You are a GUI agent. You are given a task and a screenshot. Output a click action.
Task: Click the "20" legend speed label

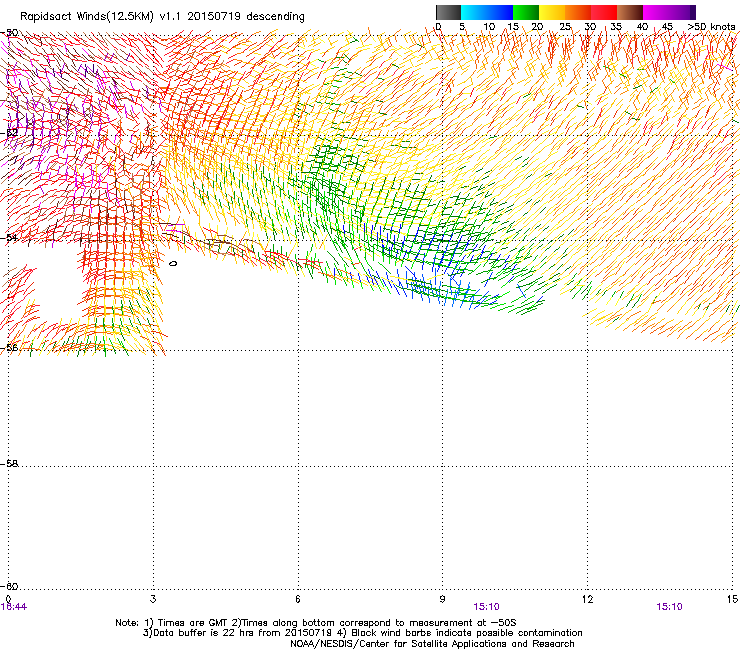pos(537,26)
